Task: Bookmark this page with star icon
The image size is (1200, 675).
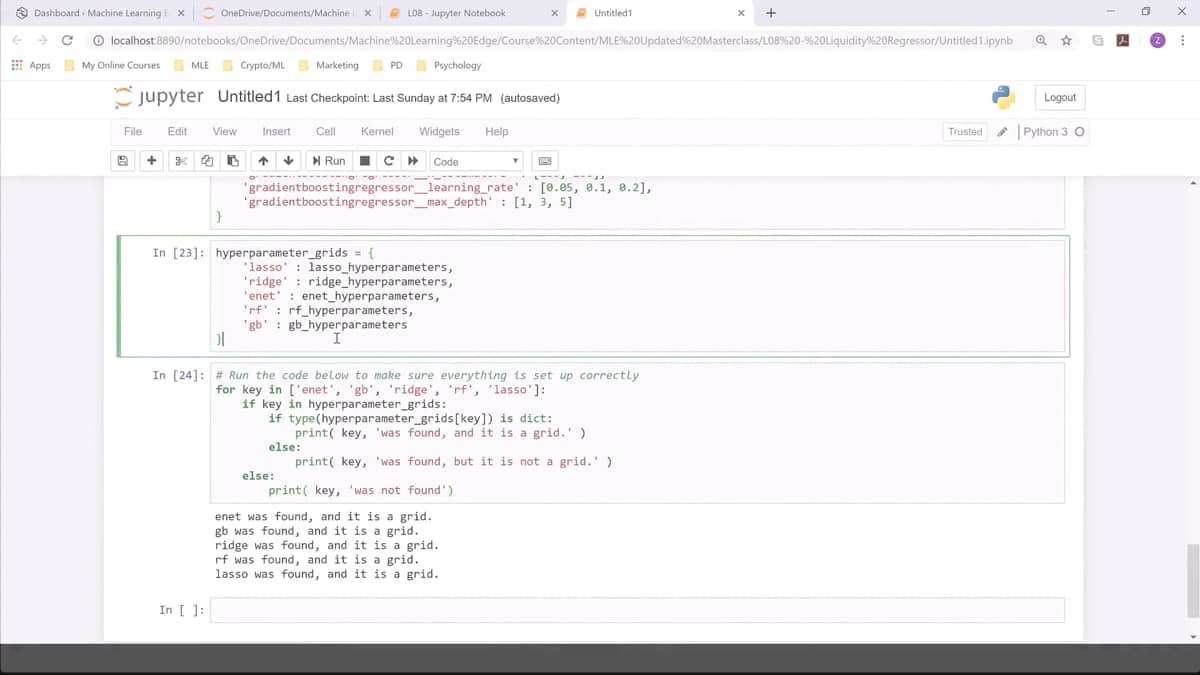Action: point(1067,40)
